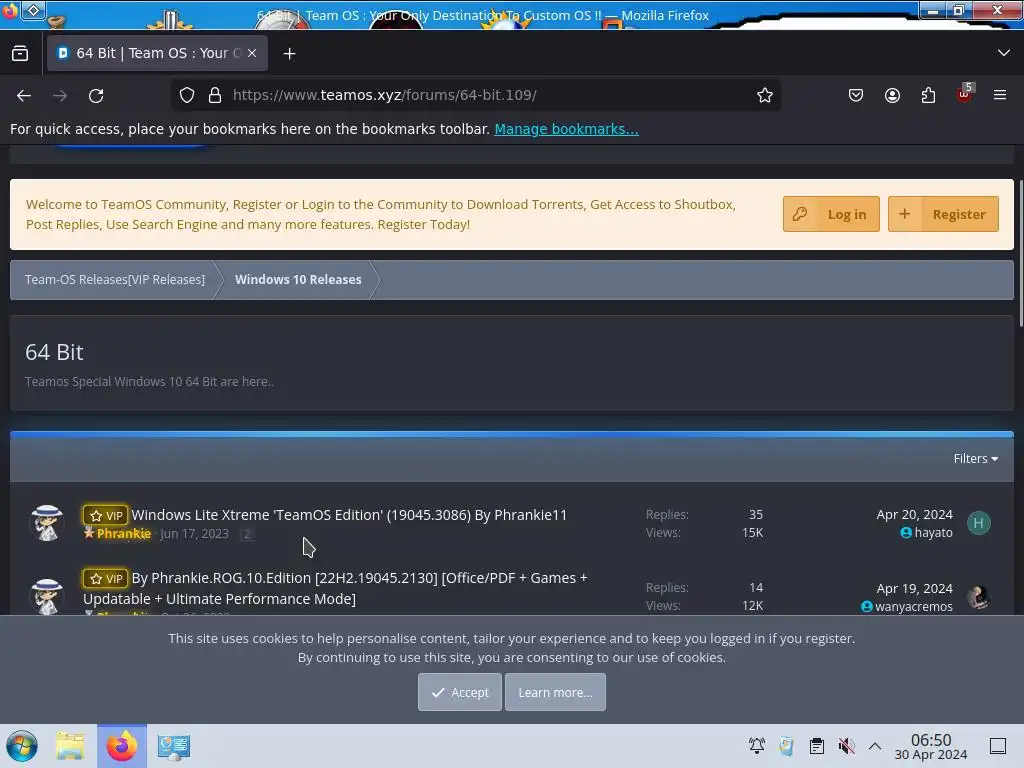List all tabs dropdown arrow
Viewport: 1024px width, 768px height.
(x=1004, y=53)
